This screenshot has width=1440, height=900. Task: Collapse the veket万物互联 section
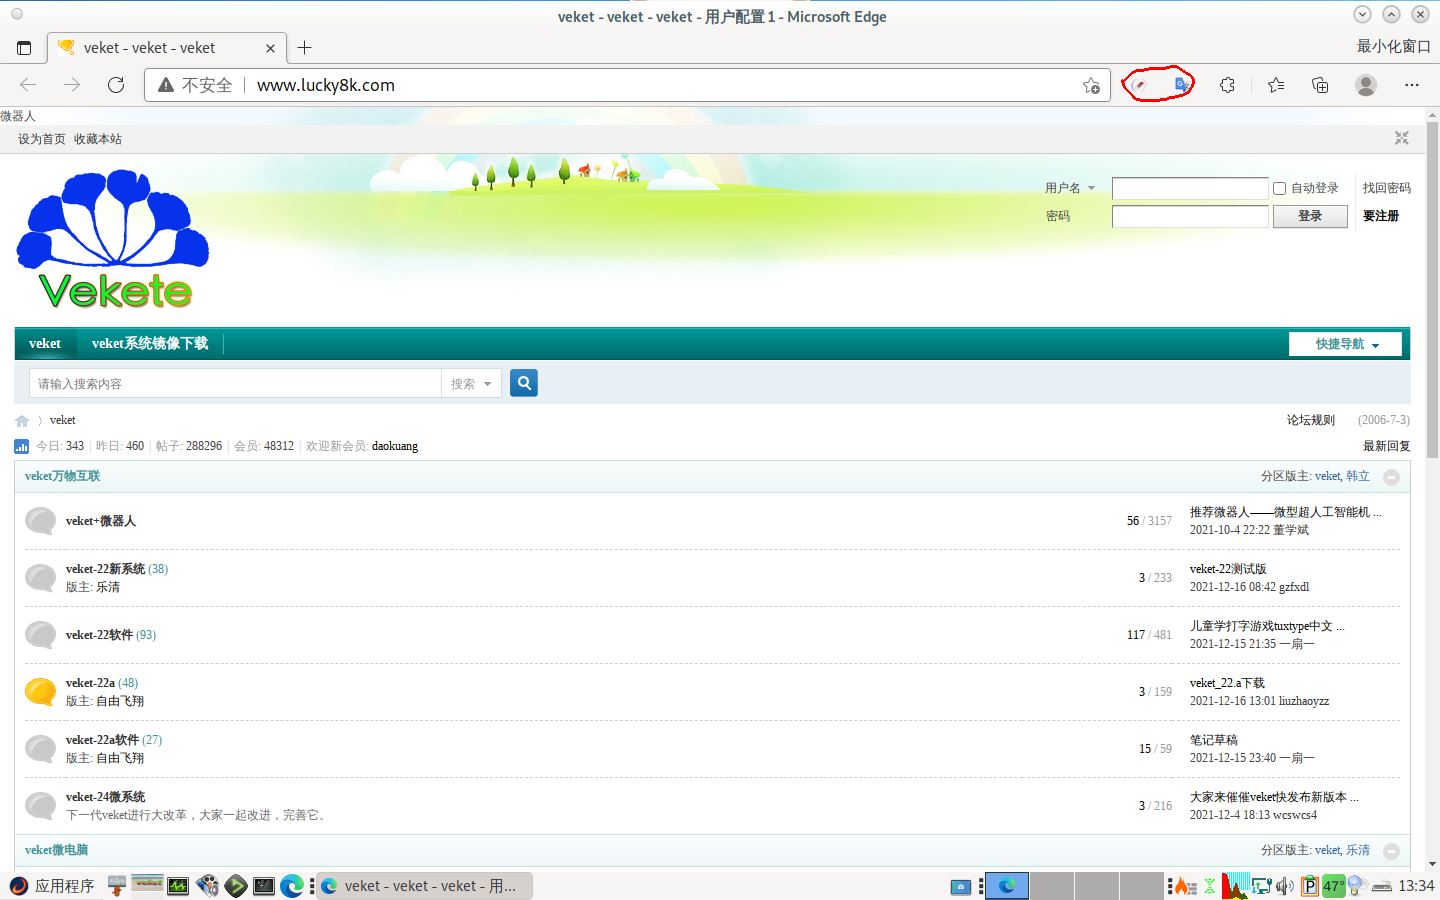(x=1391, y=477)
